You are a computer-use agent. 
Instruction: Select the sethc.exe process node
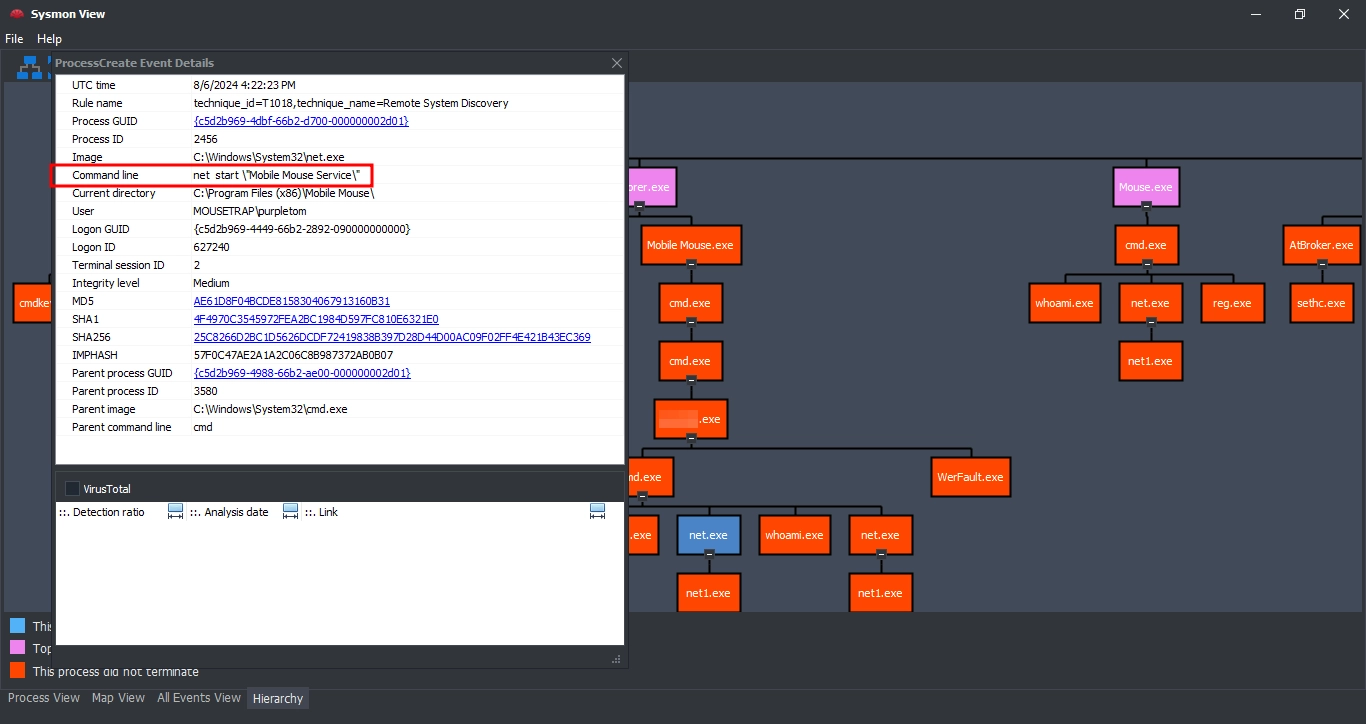point(1321,303)
